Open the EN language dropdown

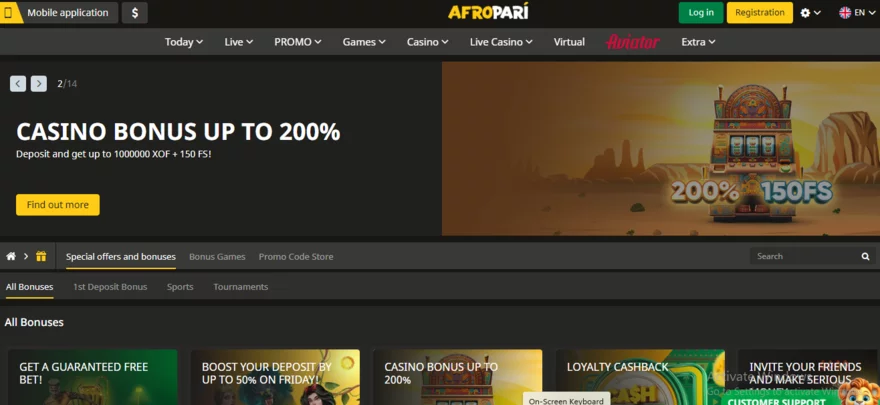[864, 13]
